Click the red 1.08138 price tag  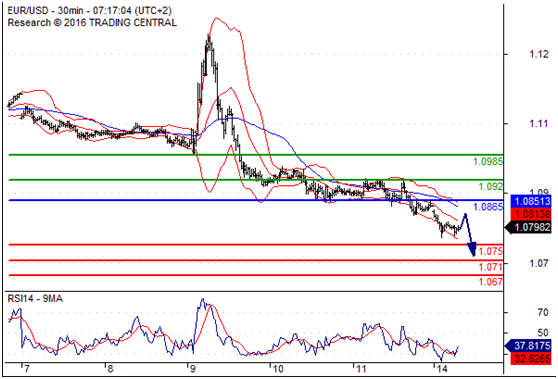coord(531,214)
